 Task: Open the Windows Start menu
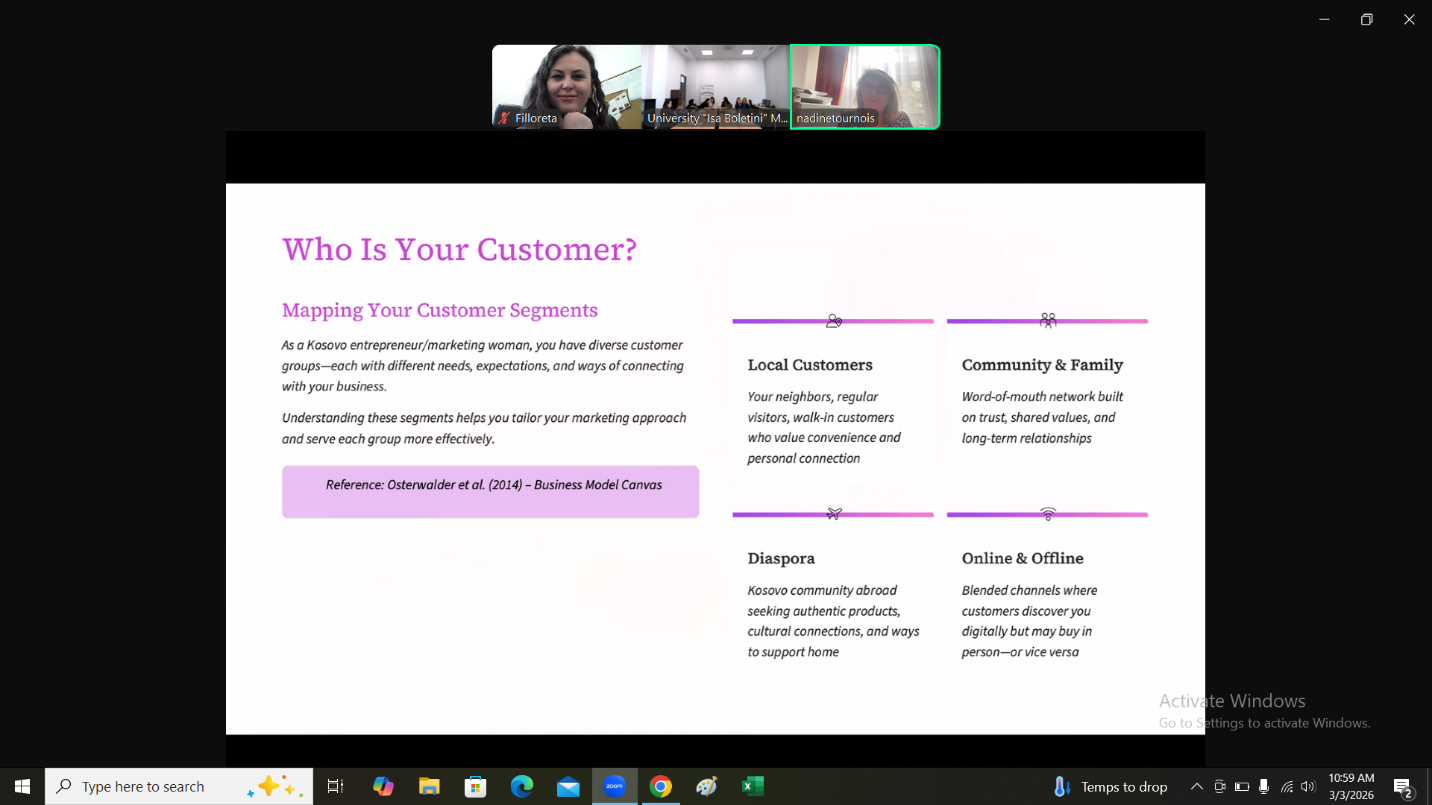pos(22,787)
